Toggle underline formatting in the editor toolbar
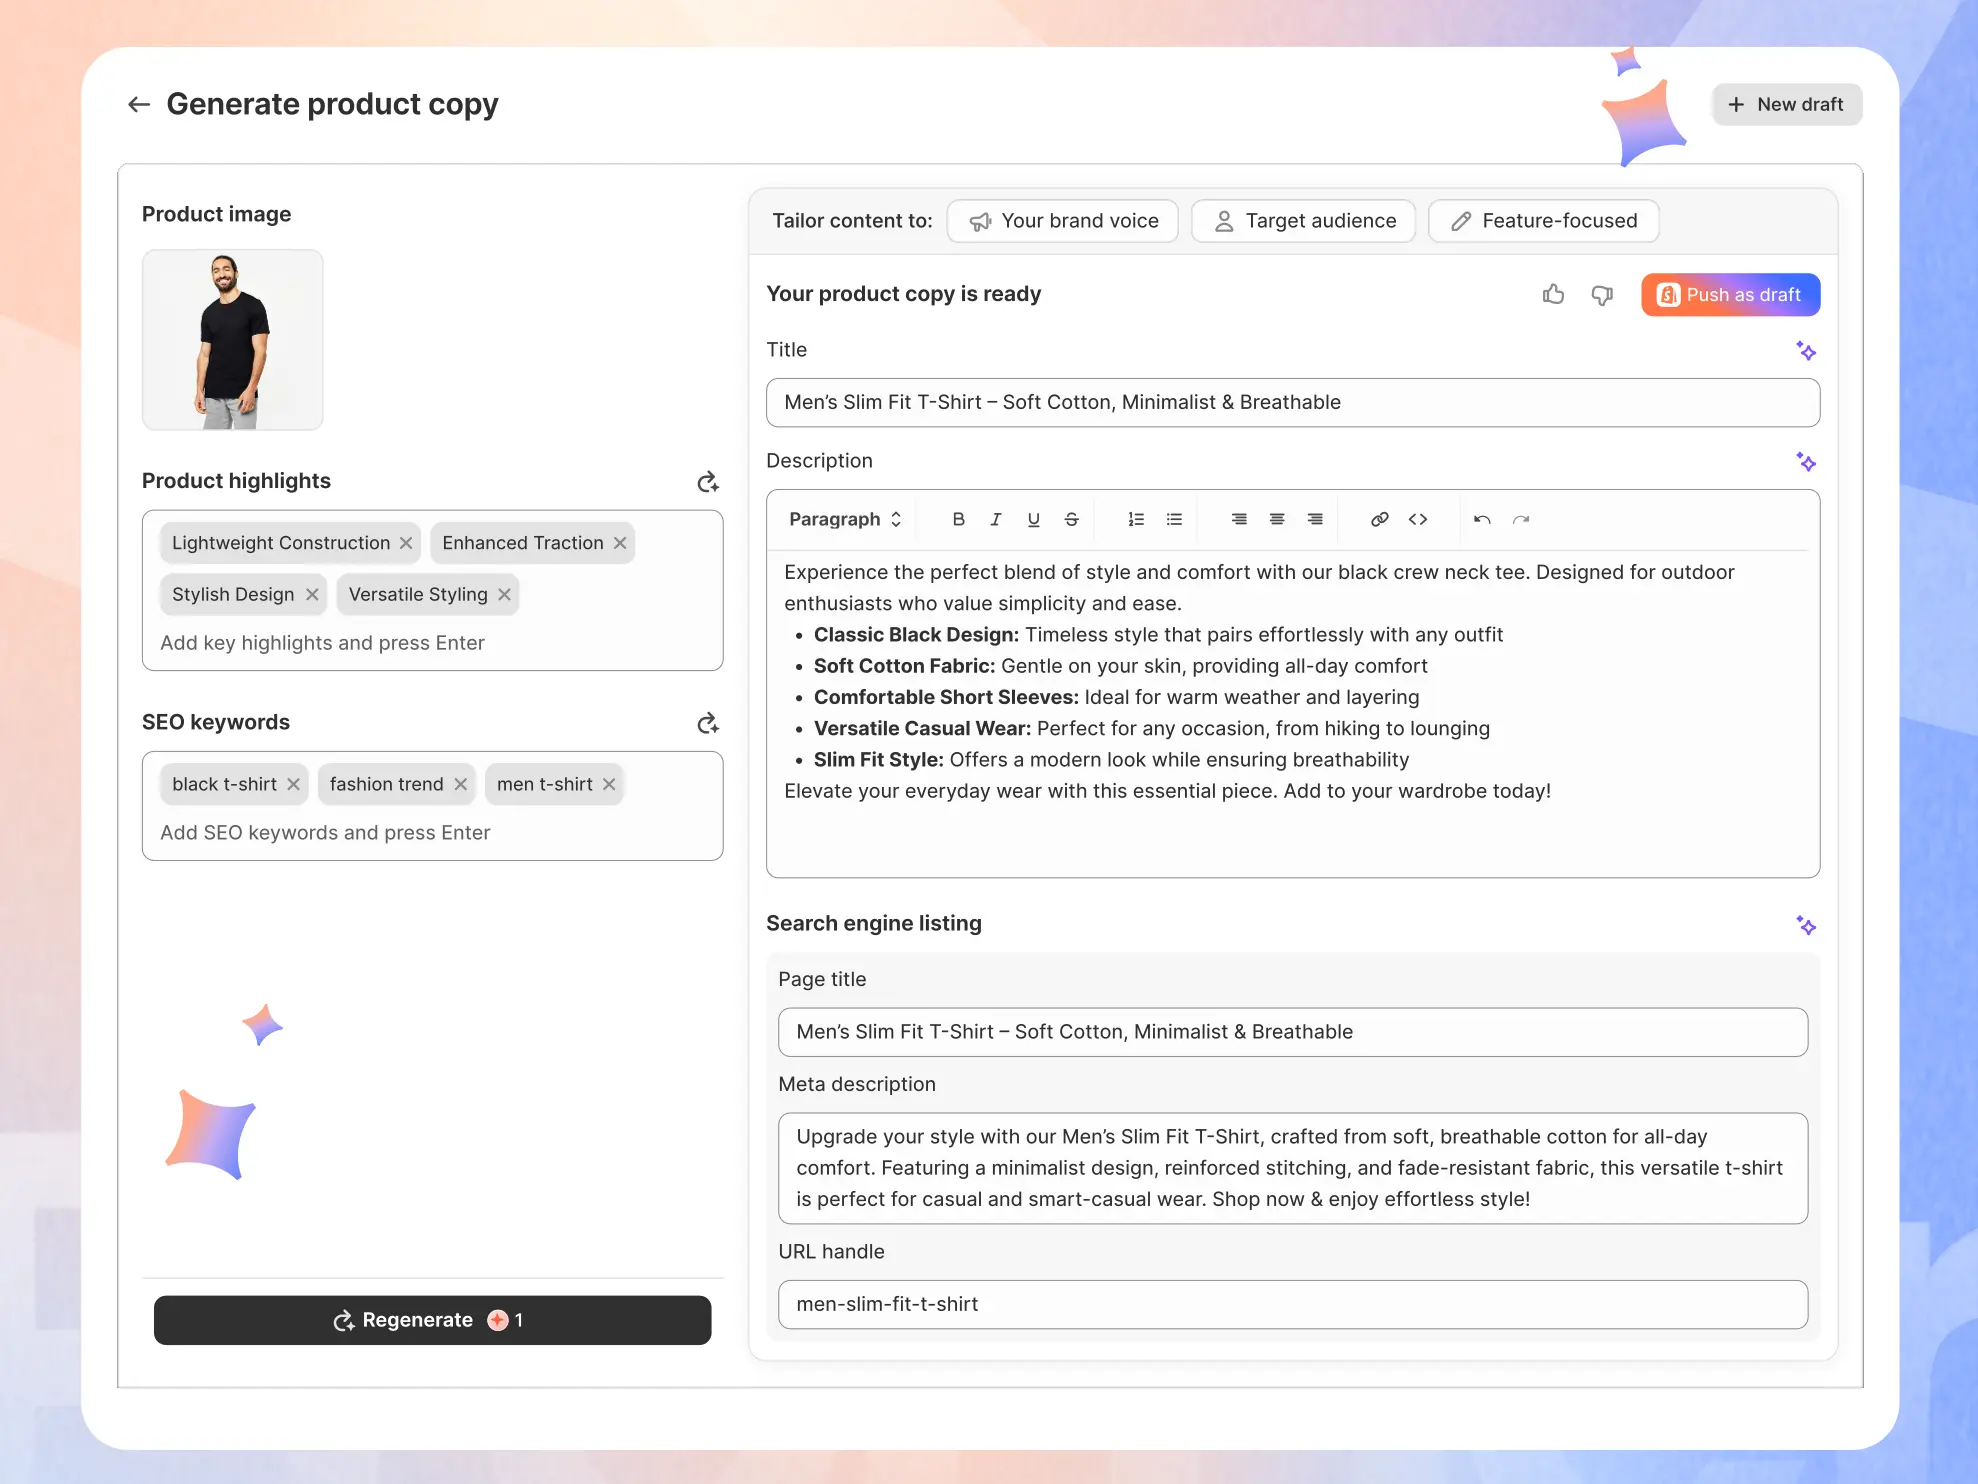Image resolution: width=1978 pixels, height=1484 pixels. [1033, 519]
